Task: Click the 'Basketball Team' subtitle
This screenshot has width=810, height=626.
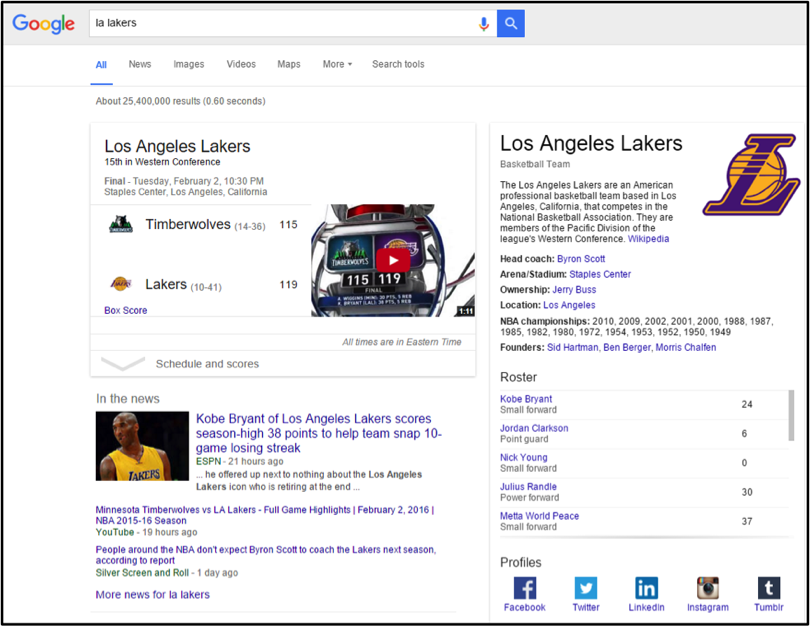Action: [x=535, y=164]
